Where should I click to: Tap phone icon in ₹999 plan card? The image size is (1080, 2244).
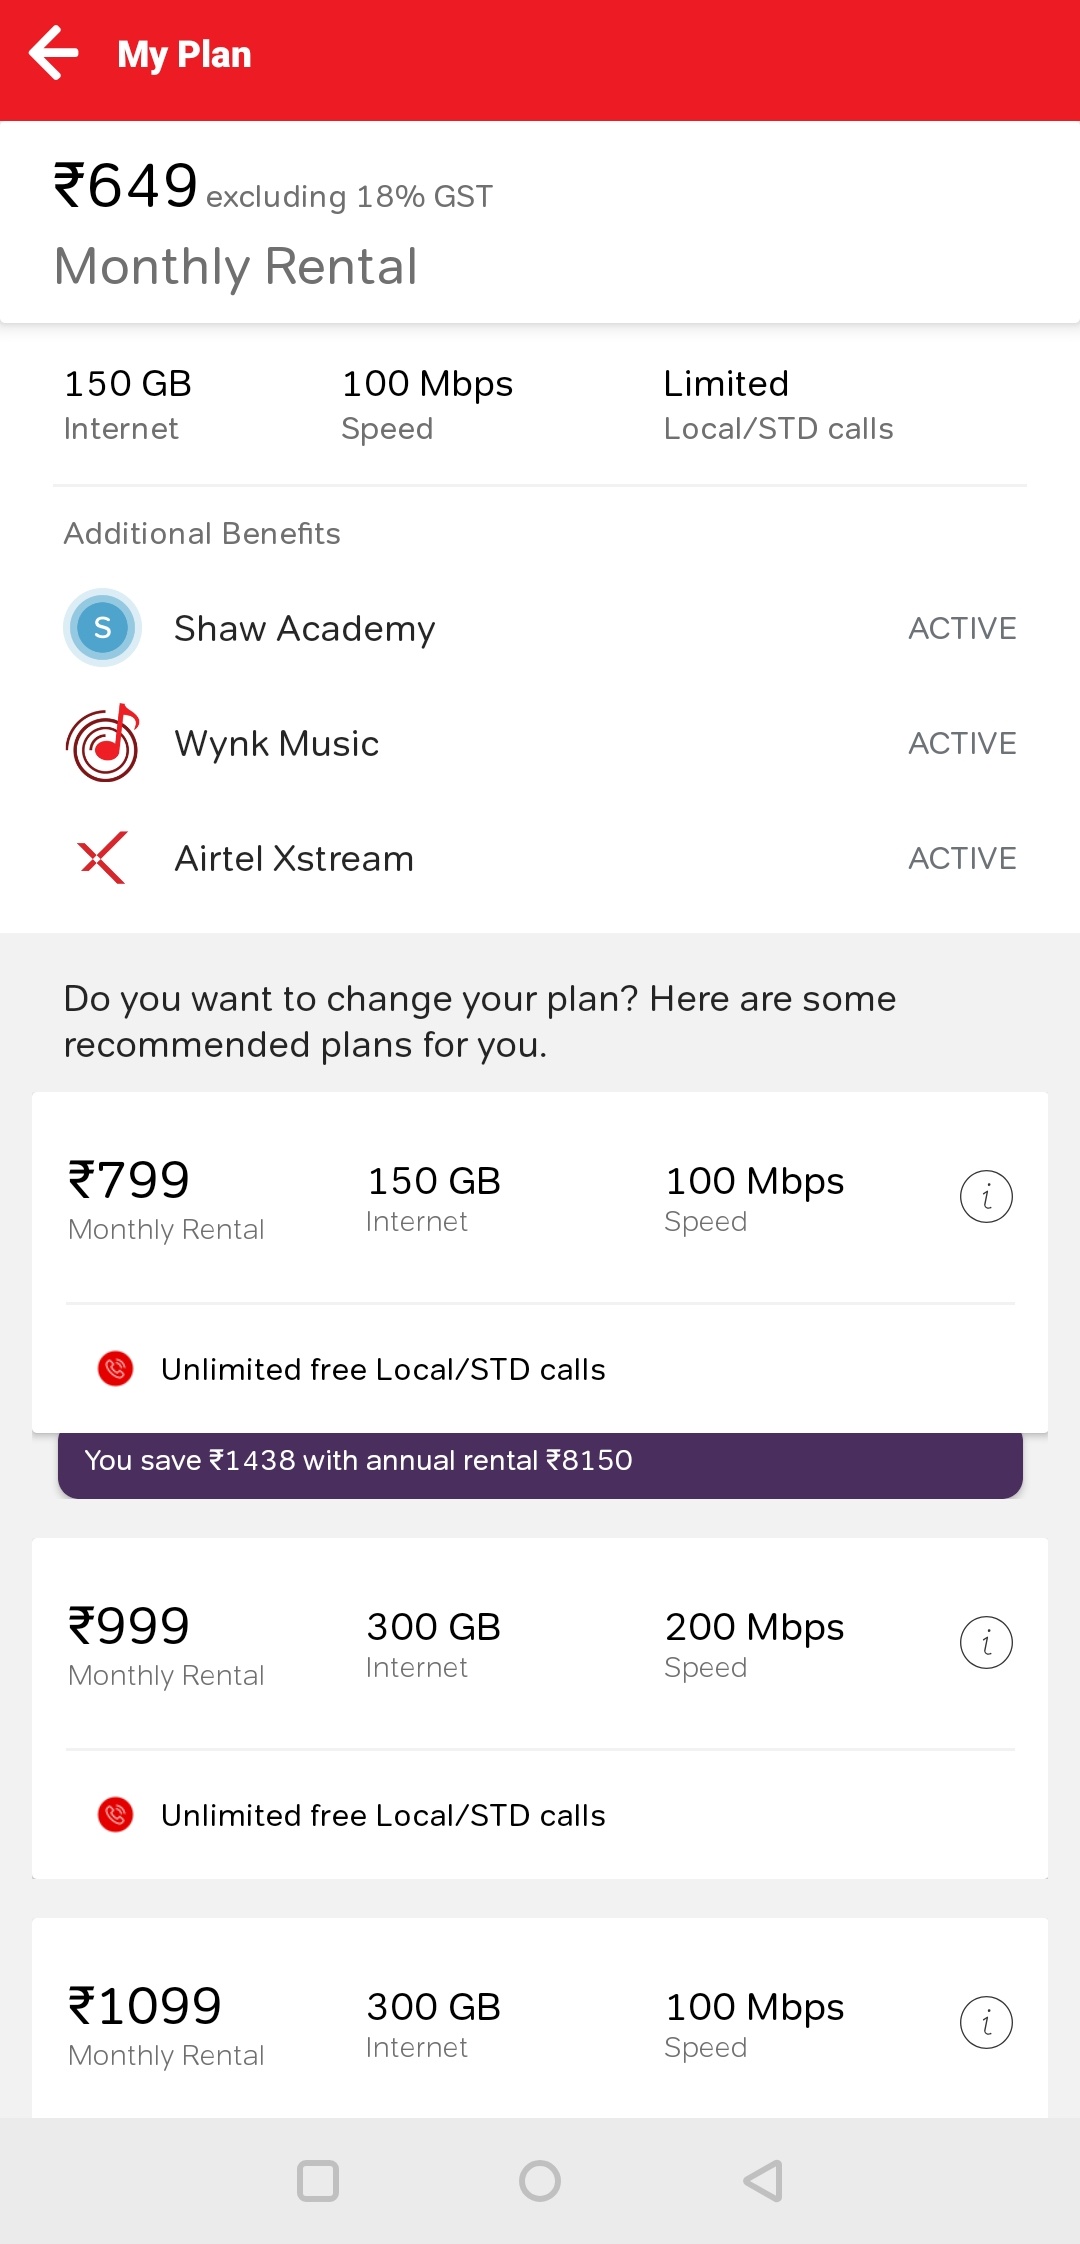tap(116, 1815)
